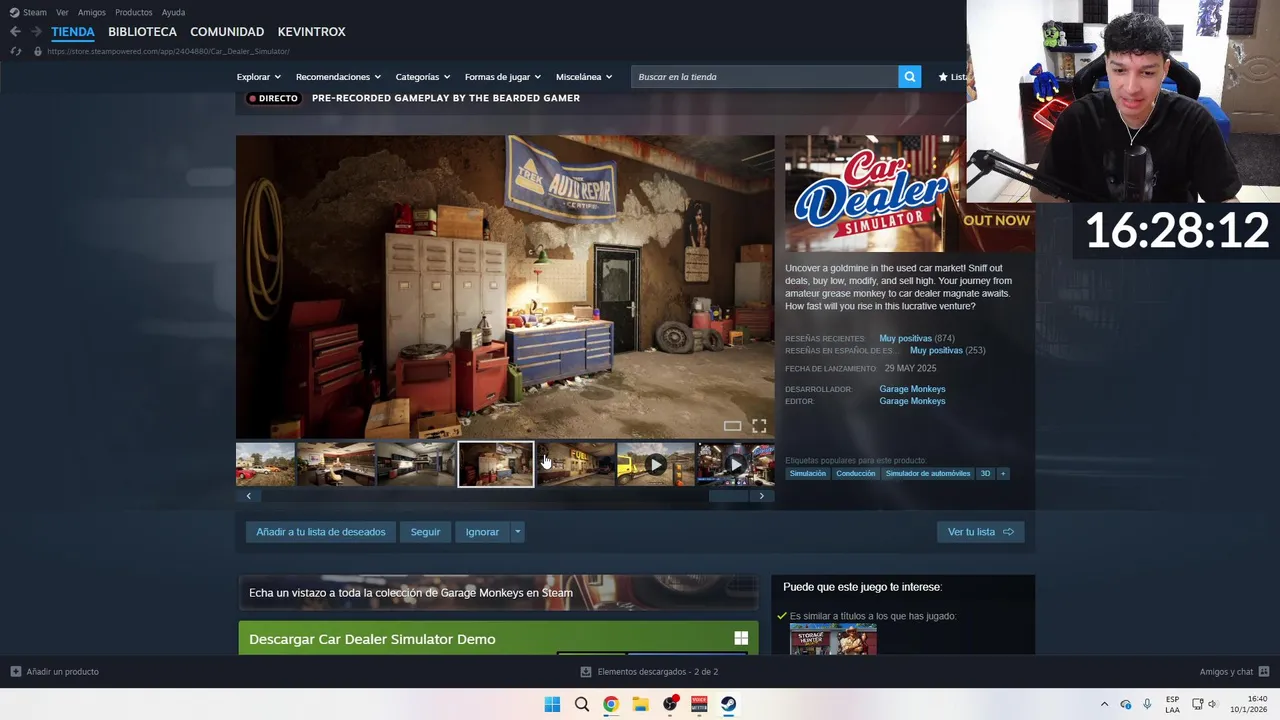The width and height of the screenshot is (1280, 720).
Task: Move the thumbnail strip left using its arrow
Action: point(248,496)
